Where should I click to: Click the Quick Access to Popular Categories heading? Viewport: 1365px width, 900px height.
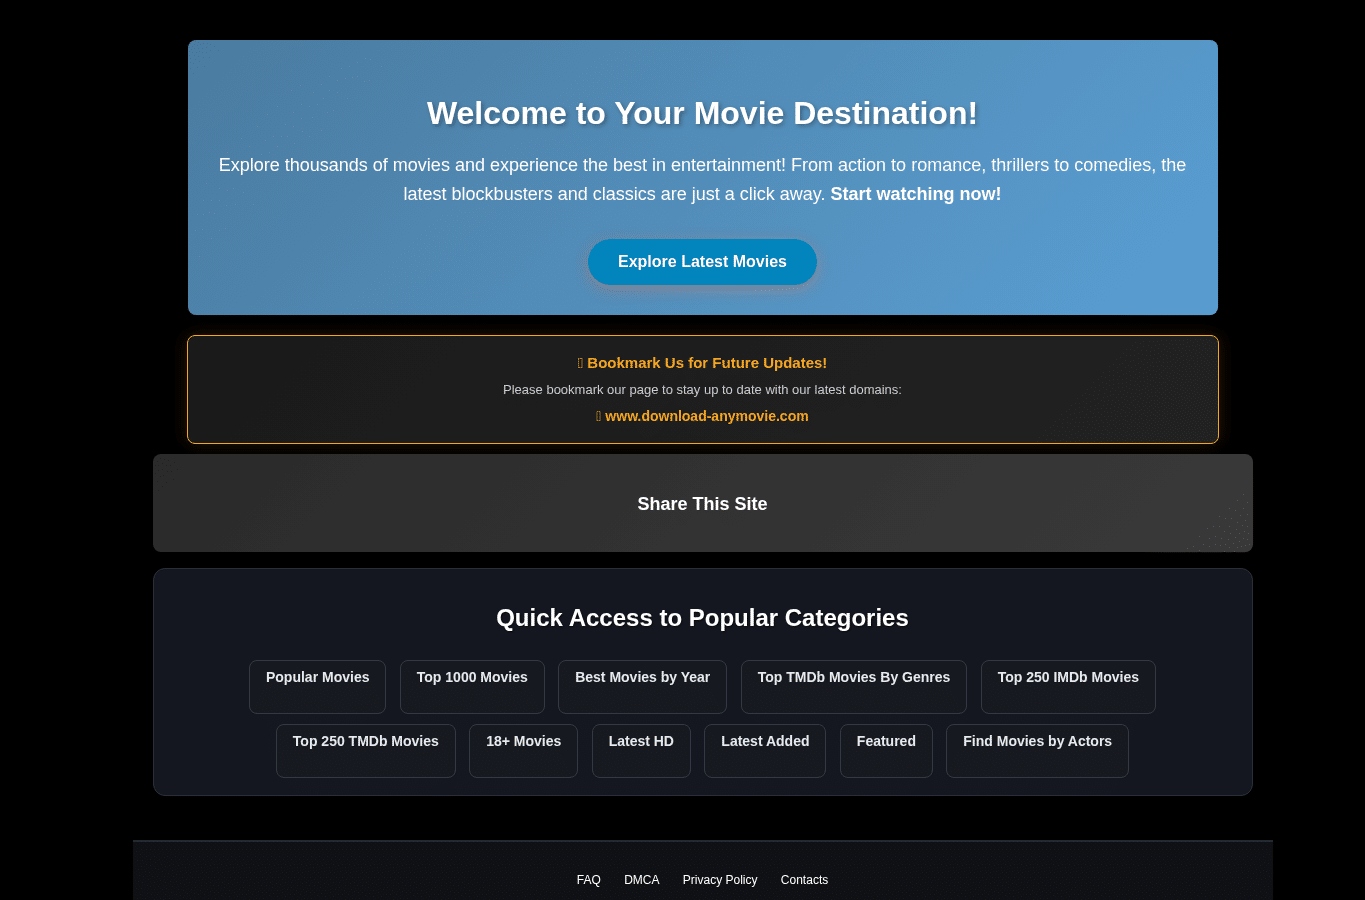[x=702, y=618]
